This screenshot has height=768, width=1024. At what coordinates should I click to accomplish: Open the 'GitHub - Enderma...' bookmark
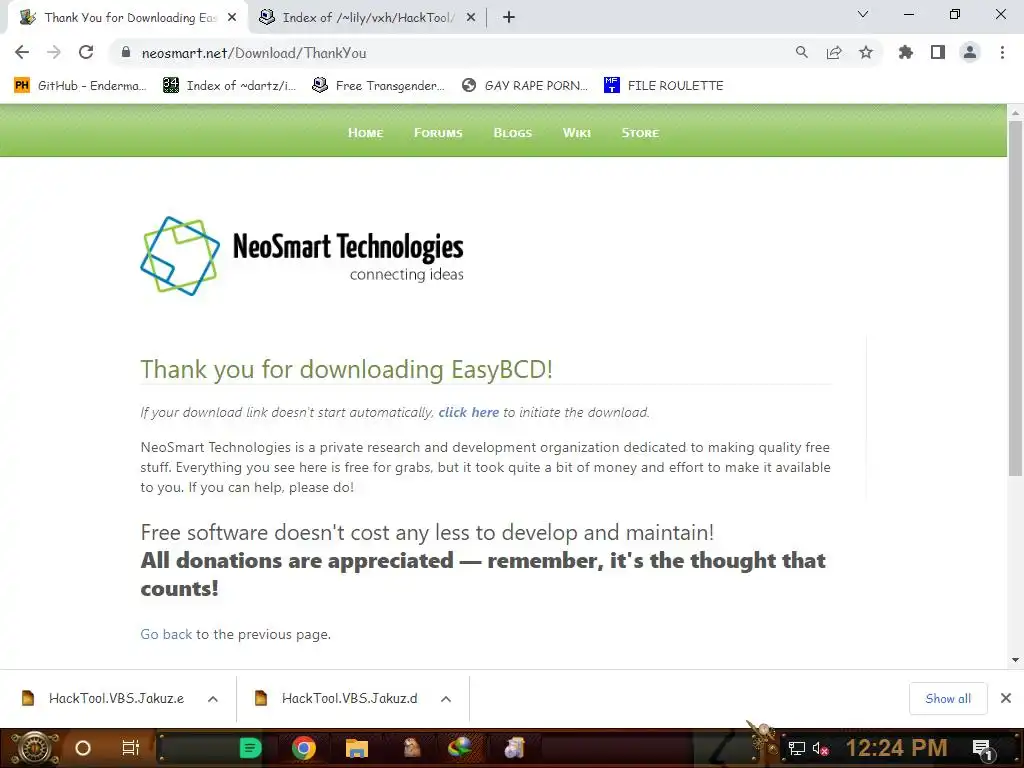(81, 86)
